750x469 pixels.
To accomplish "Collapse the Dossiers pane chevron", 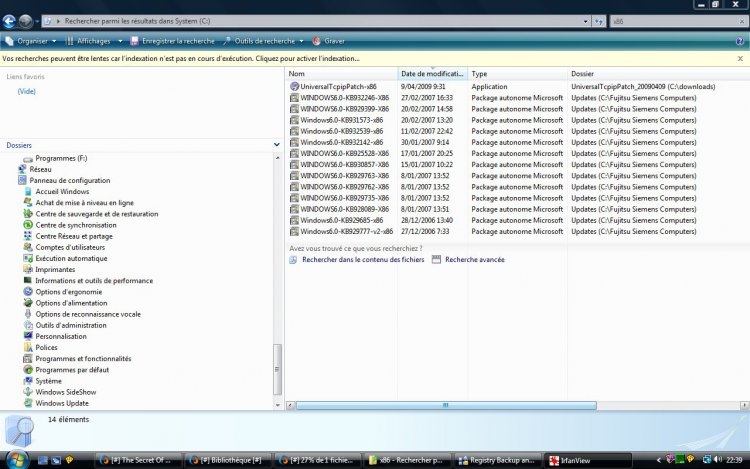I will click(x=276, y=144).
